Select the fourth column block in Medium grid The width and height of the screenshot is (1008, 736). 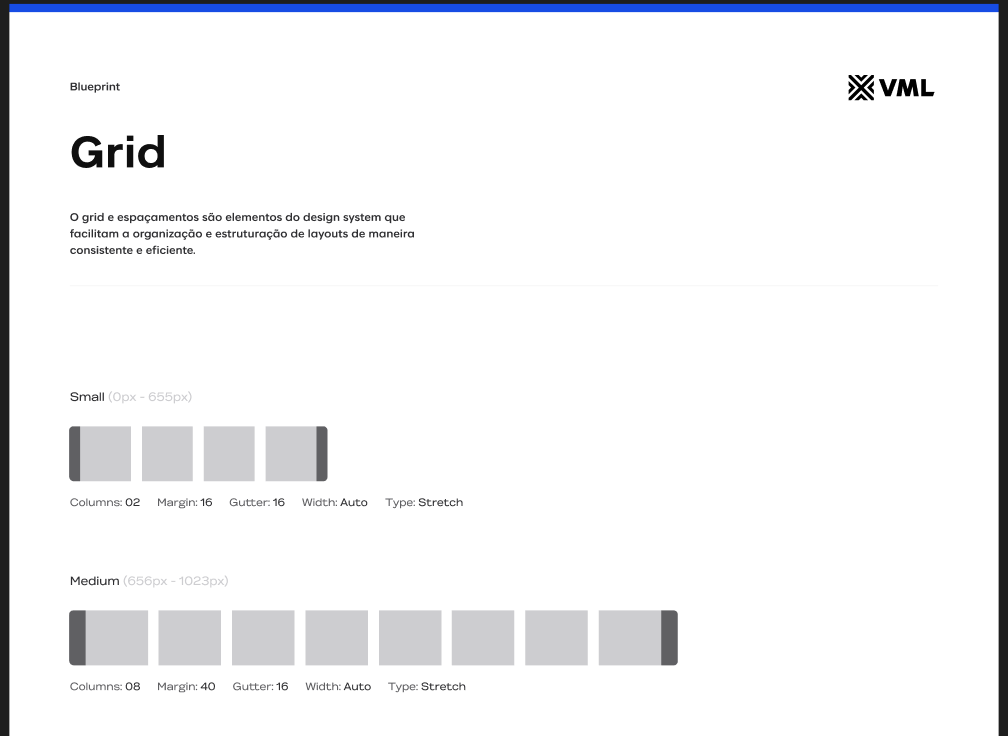click(x=336, y=638)
